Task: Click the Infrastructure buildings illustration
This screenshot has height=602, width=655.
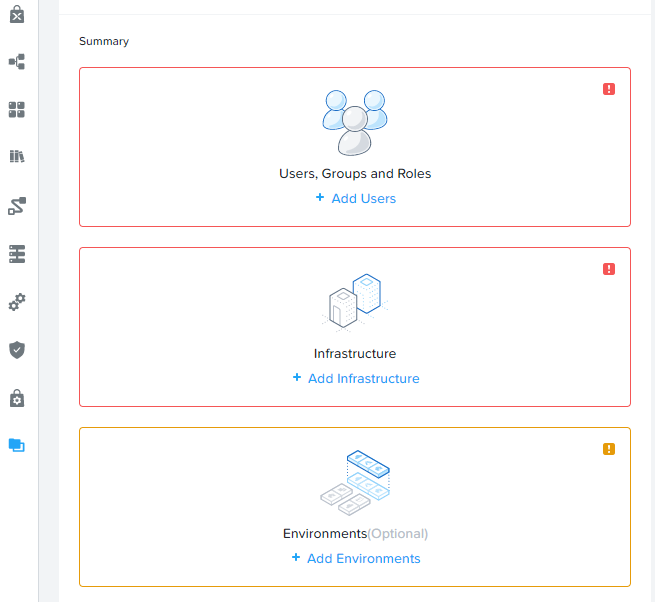Action: [355, 302]
